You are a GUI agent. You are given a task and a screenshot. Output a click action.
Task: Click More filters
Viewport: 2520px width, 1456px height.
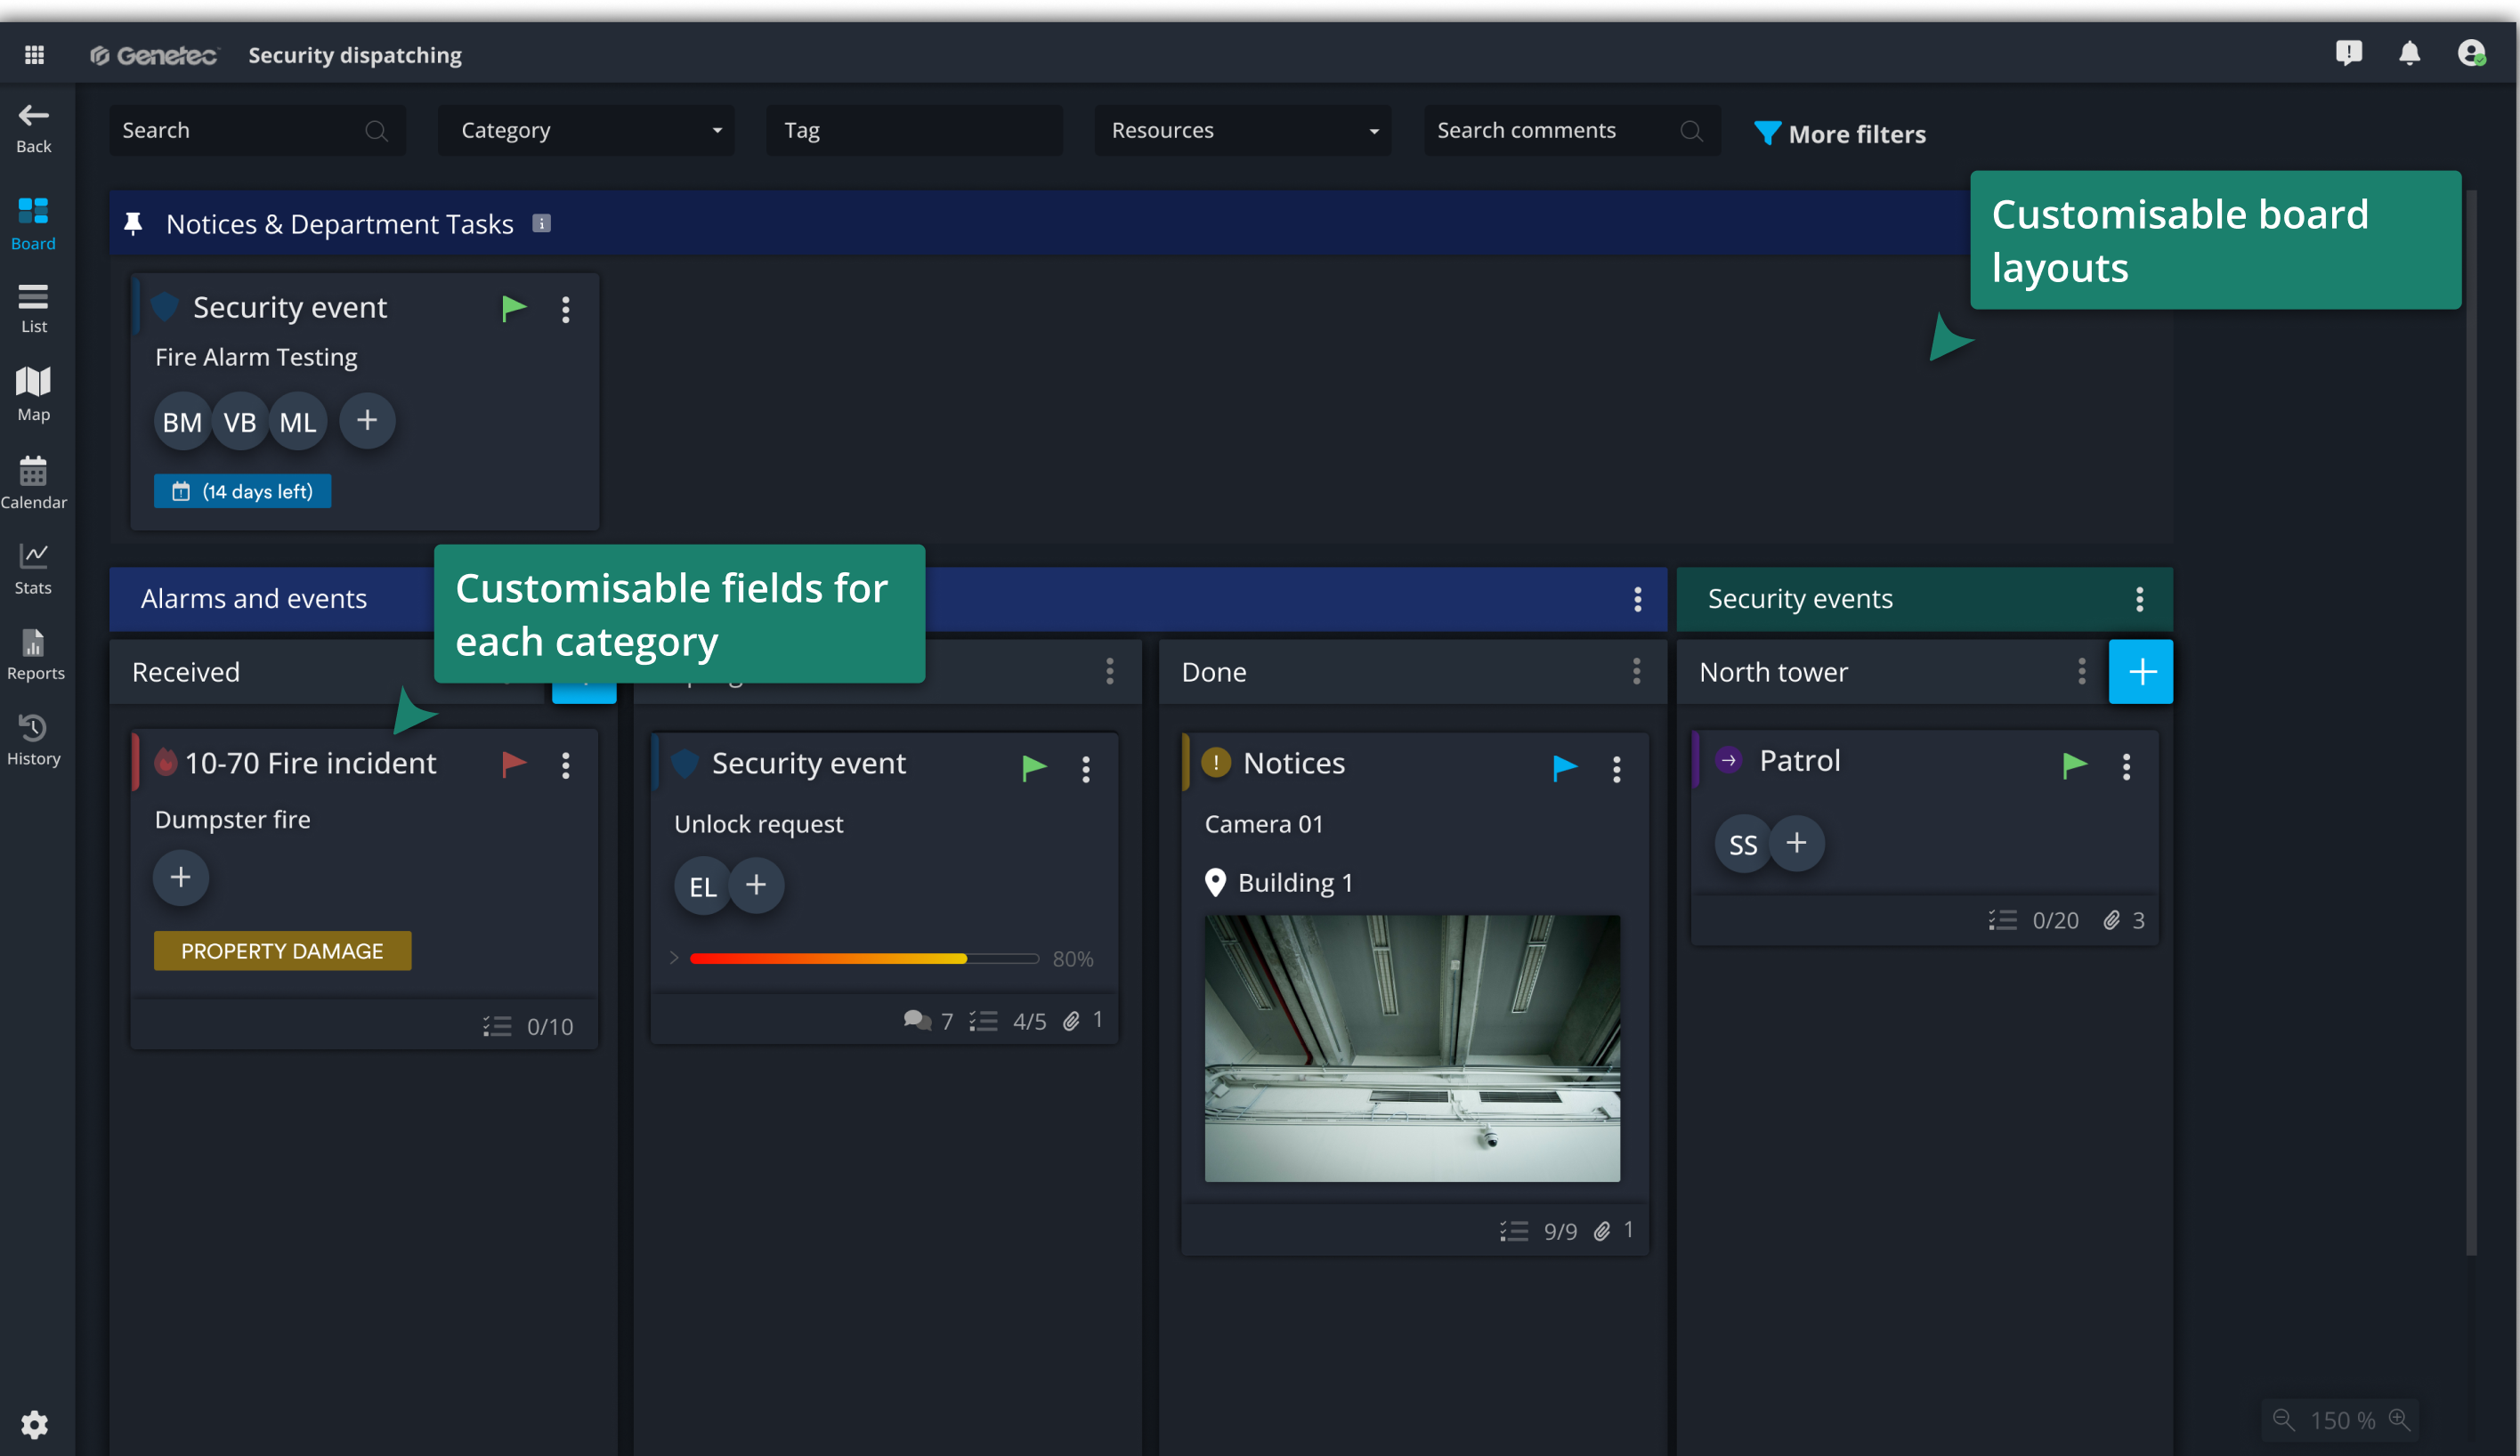[1840, 133]
